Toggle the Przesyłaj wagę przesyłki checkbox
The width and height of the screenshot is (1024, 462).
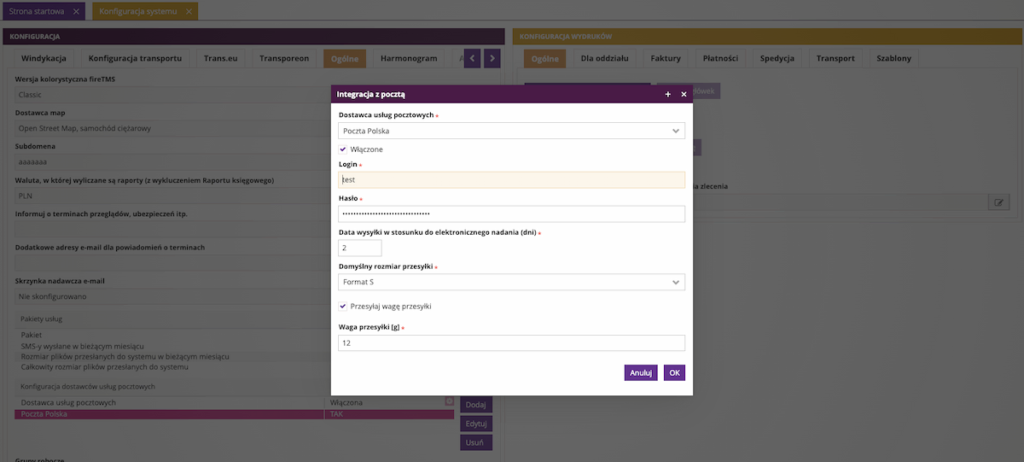point(343,306)
